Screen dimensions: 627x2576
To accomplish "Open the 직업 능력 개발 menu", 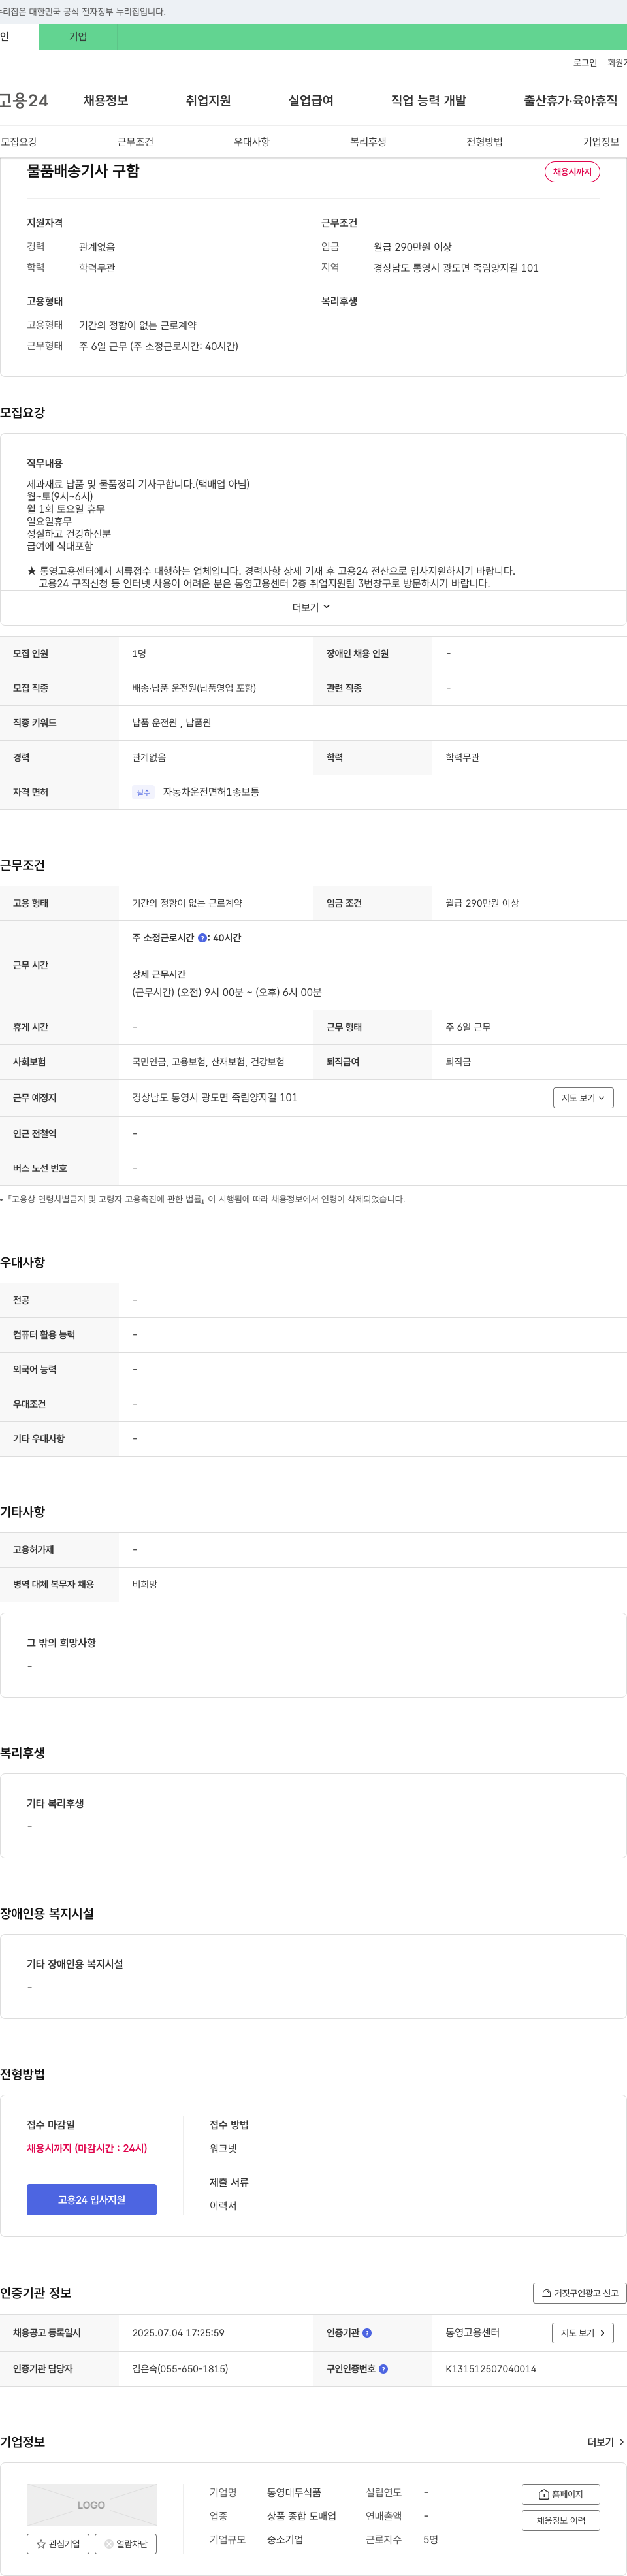I will pyautogui.click(x=428, y=100).
